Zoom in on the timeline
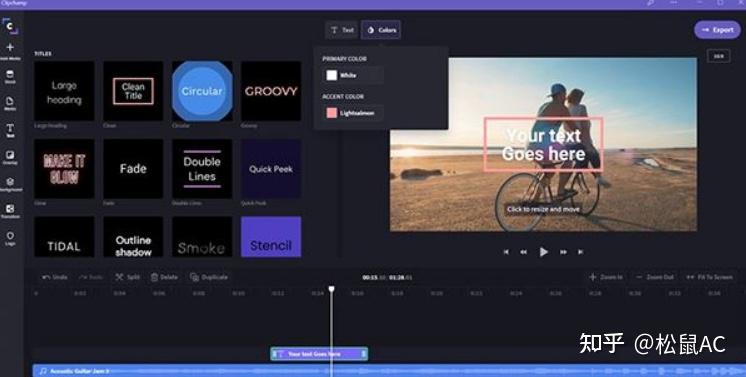Screen dimensions: 746x377 click(606, 277)
